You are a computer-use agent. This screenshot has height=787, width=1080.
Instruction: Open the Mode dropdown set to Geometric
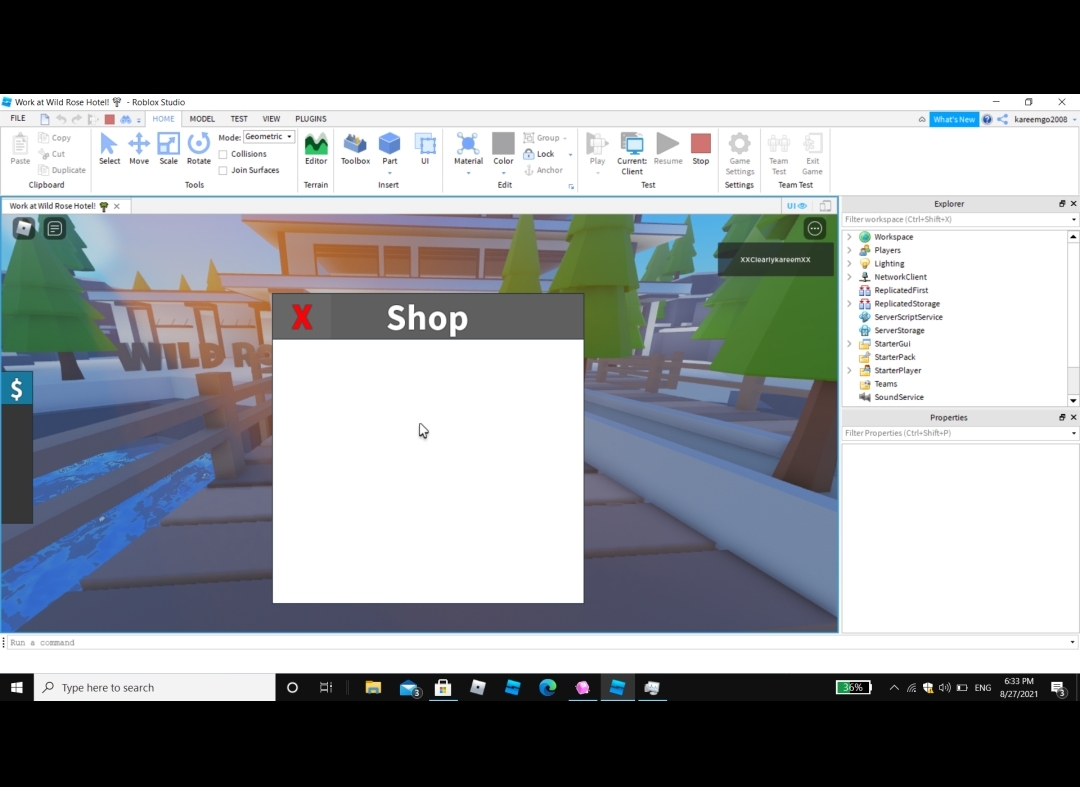[266, 136]
